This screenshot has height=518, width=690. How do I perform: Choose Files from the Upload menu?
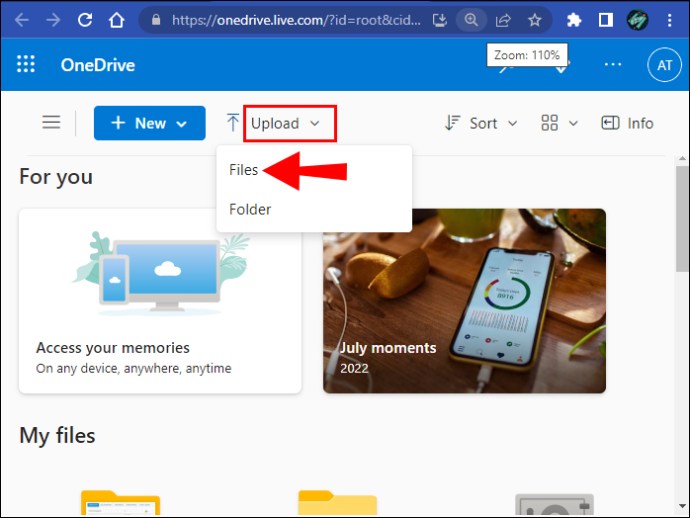click(243, 170)
